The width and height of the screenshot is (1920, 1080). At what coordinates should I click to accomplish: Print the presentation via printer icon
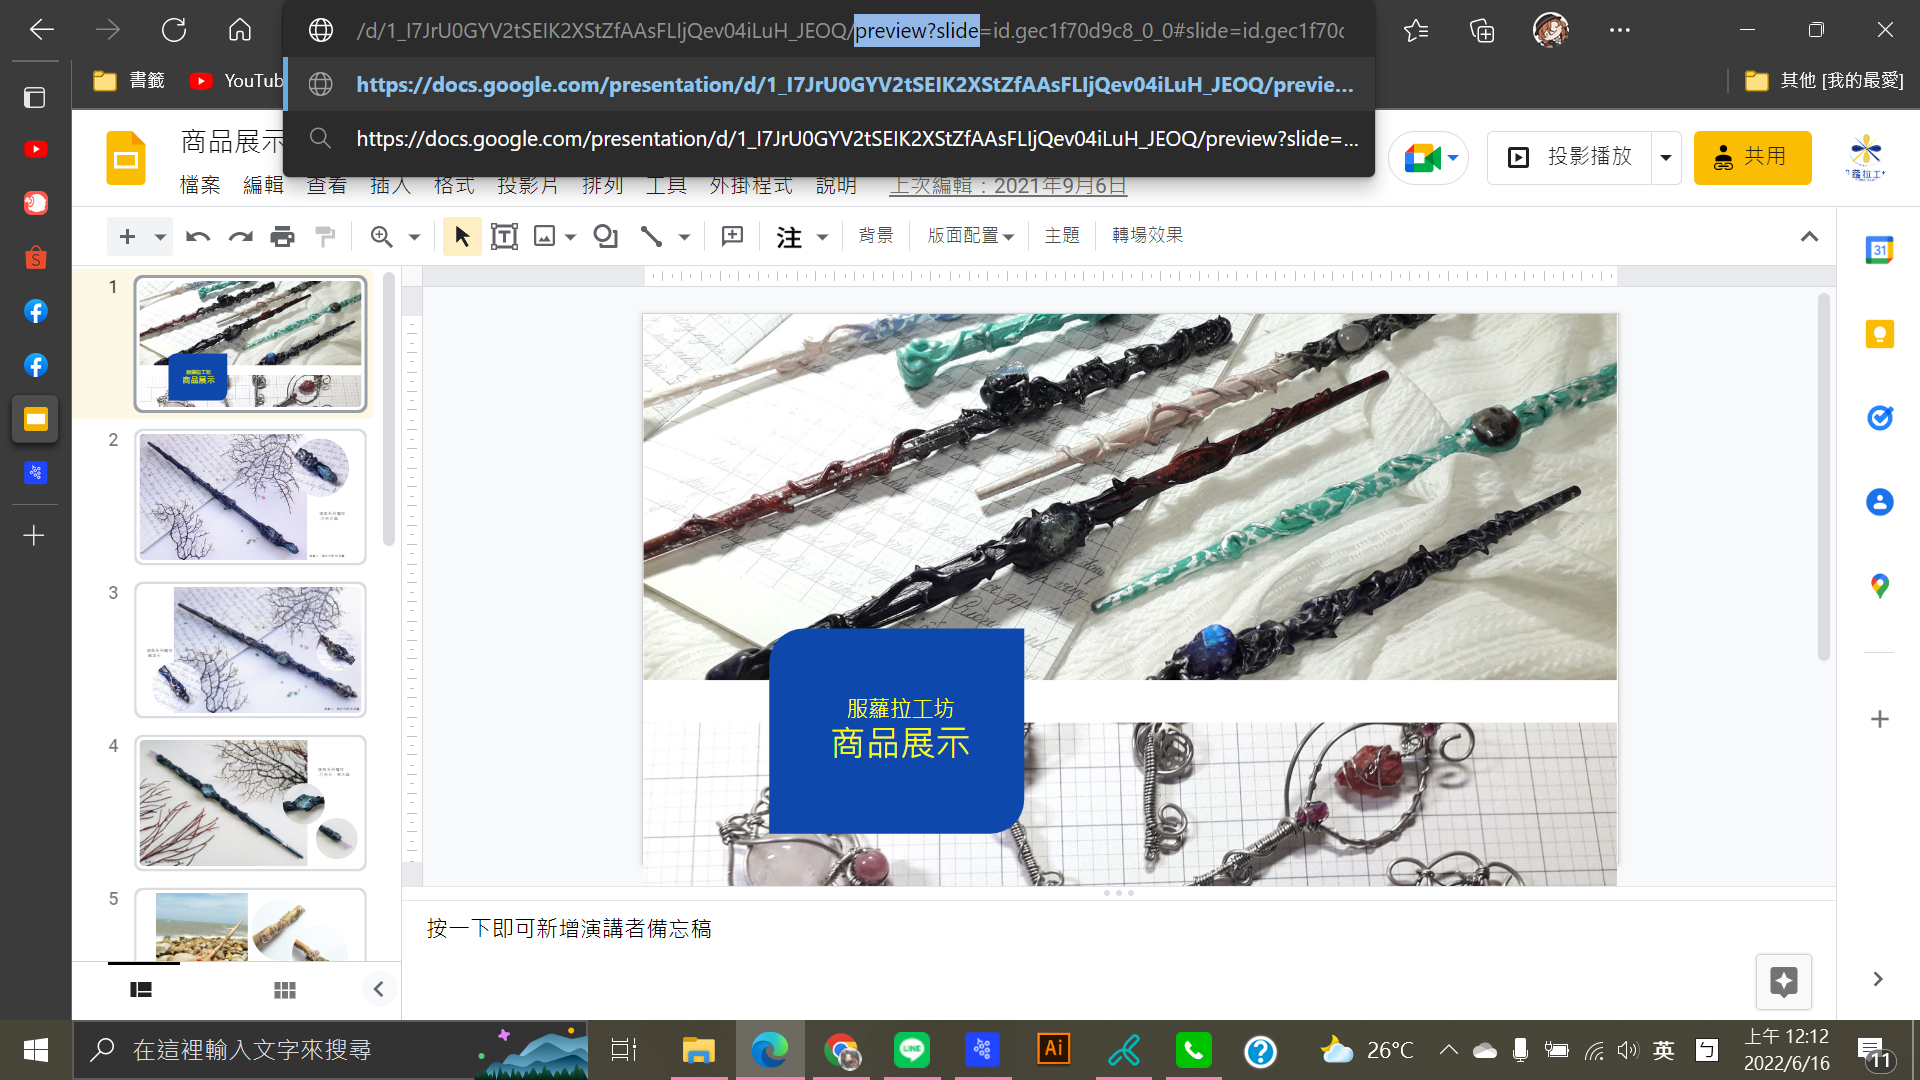click(x=283, y=236)
